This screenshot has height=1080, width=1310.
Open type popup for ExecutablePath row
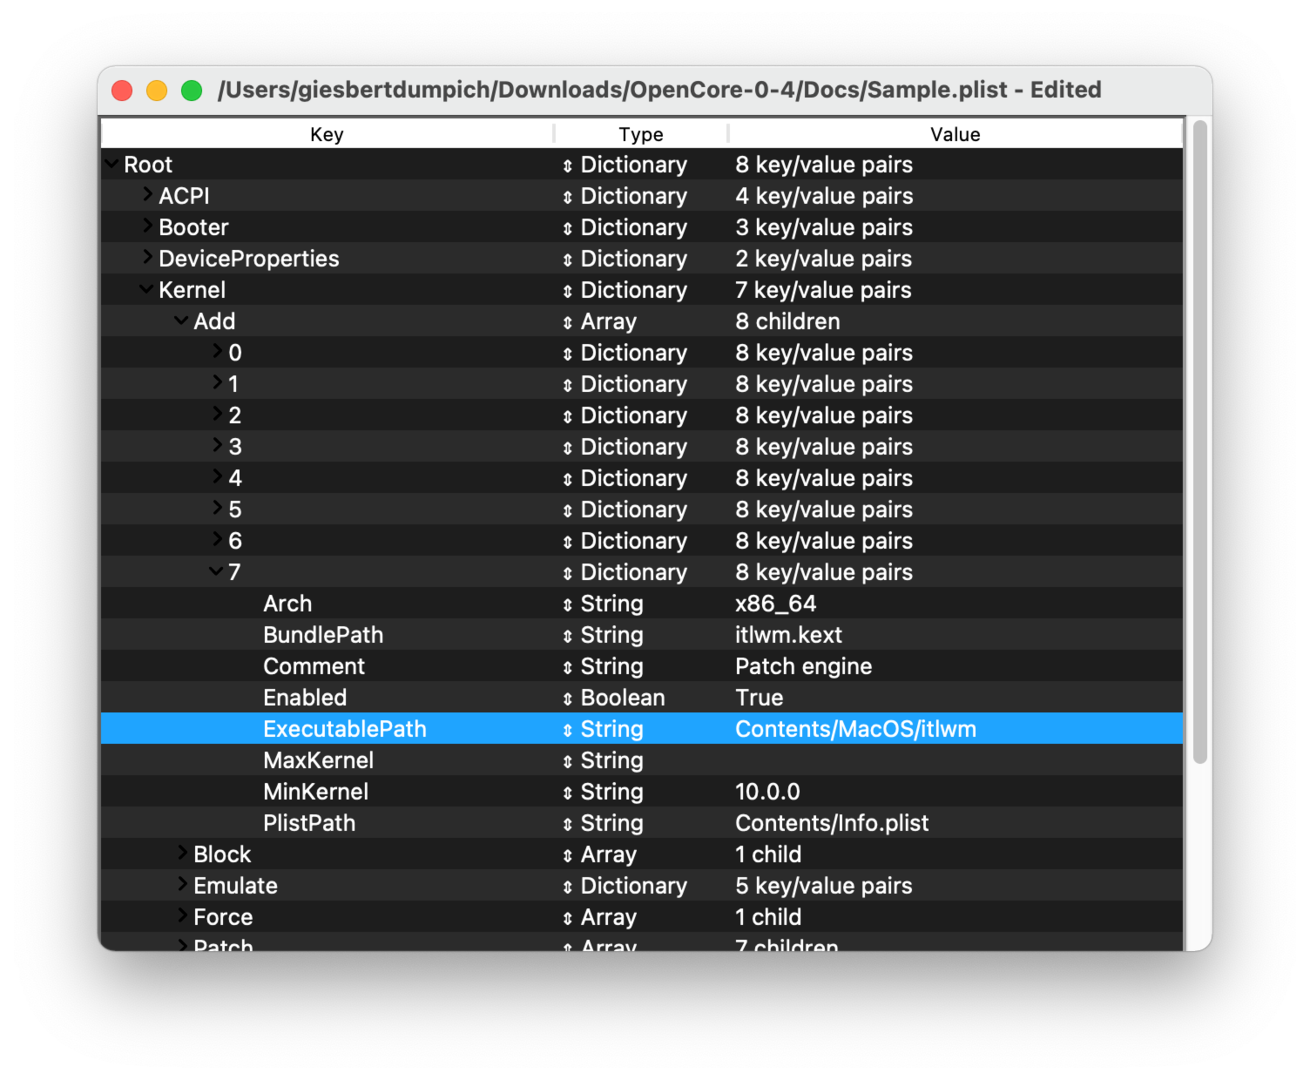pyautogui.click(x=567, y=730)
